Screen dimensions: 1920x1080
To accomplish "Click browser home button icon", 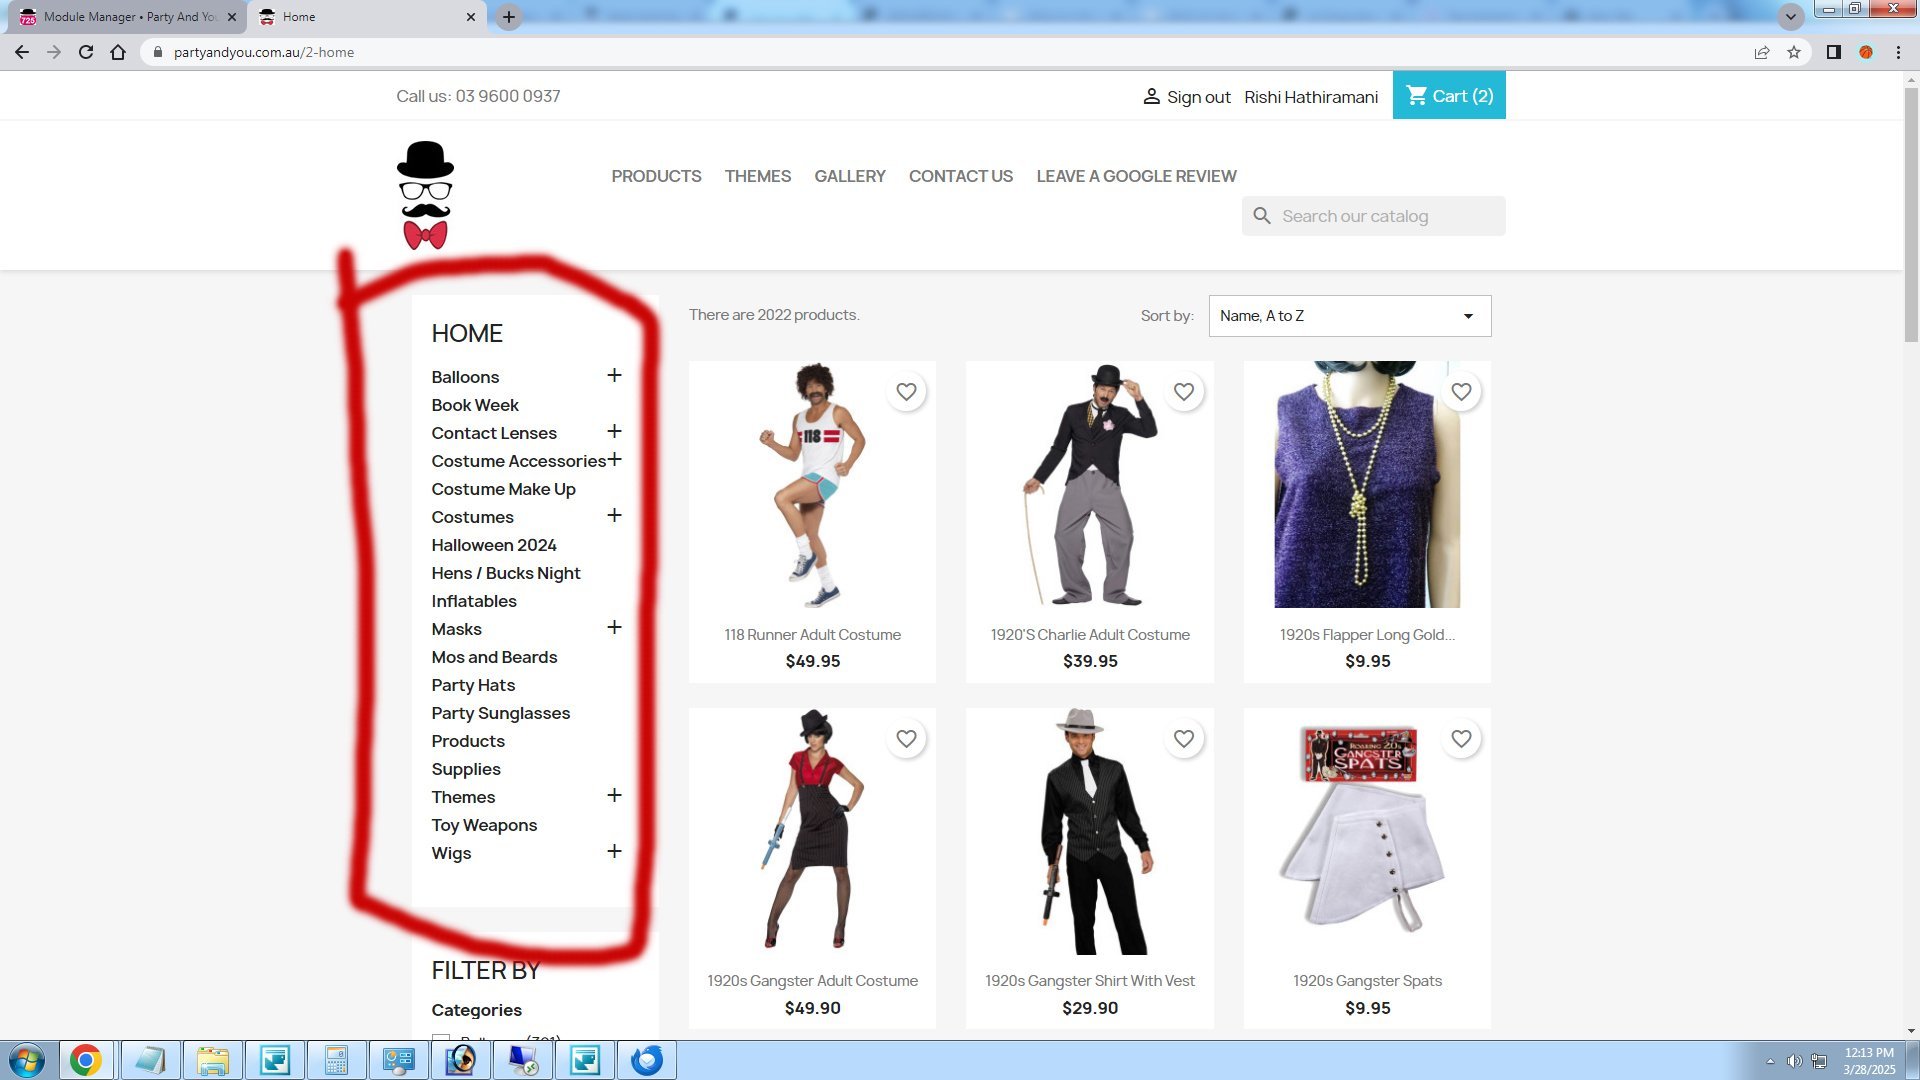I will click(x=118, y=52).
